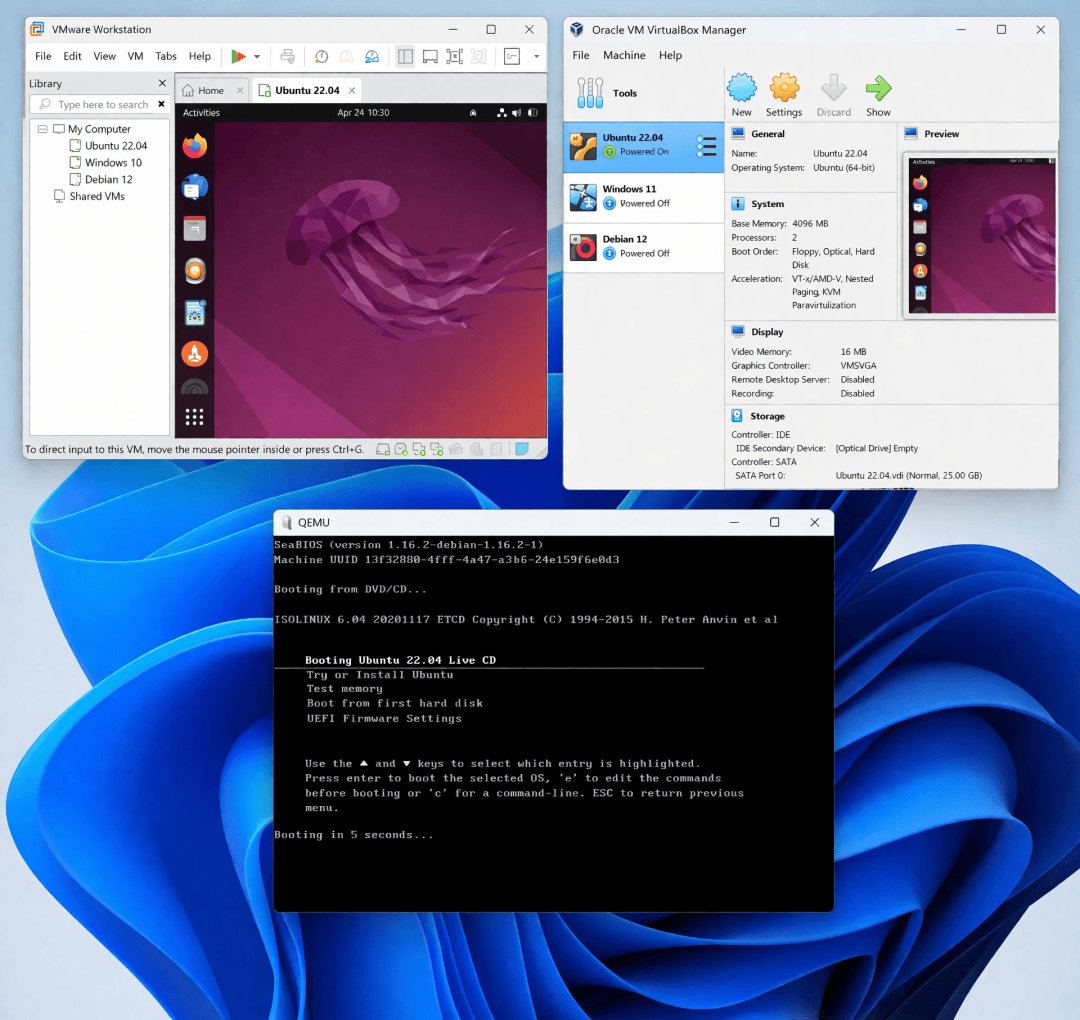
Task: Open Files manager in the Ubuntu dock
Action: pos(195,229)
